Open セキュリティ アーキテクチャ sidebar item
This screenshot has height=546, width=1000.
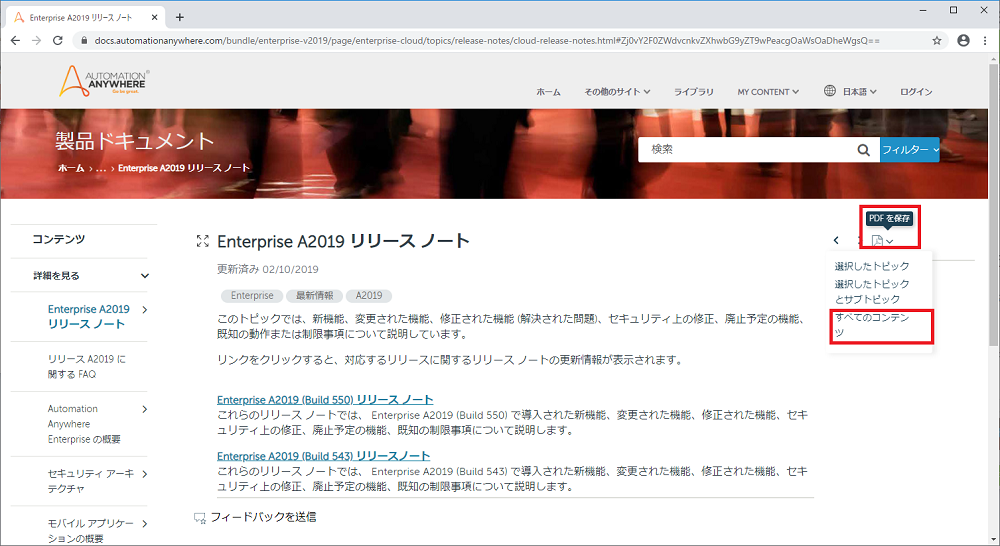click(x=91, y=481)
